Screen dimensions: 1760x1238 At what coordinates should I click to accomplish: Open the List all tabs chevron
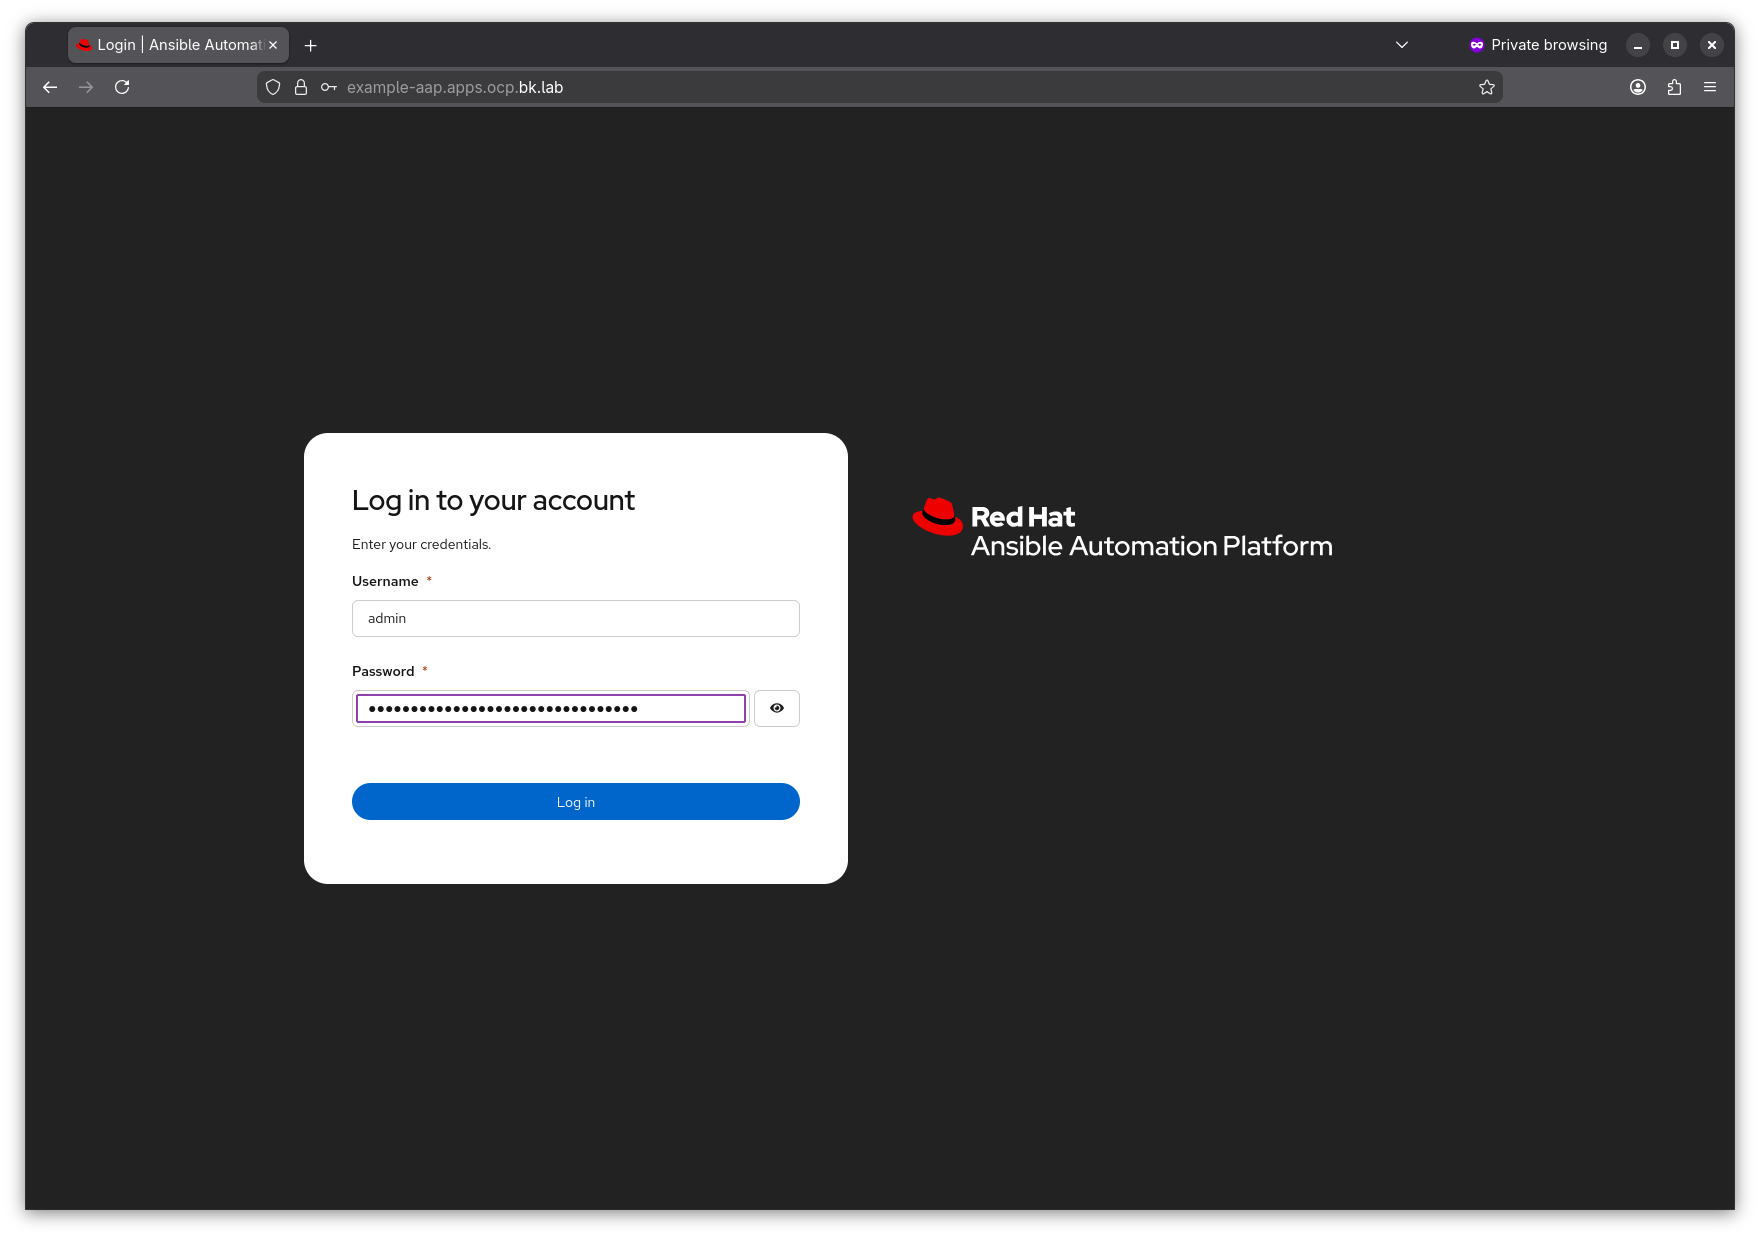pyautogui.click(x=1401, y=45)
